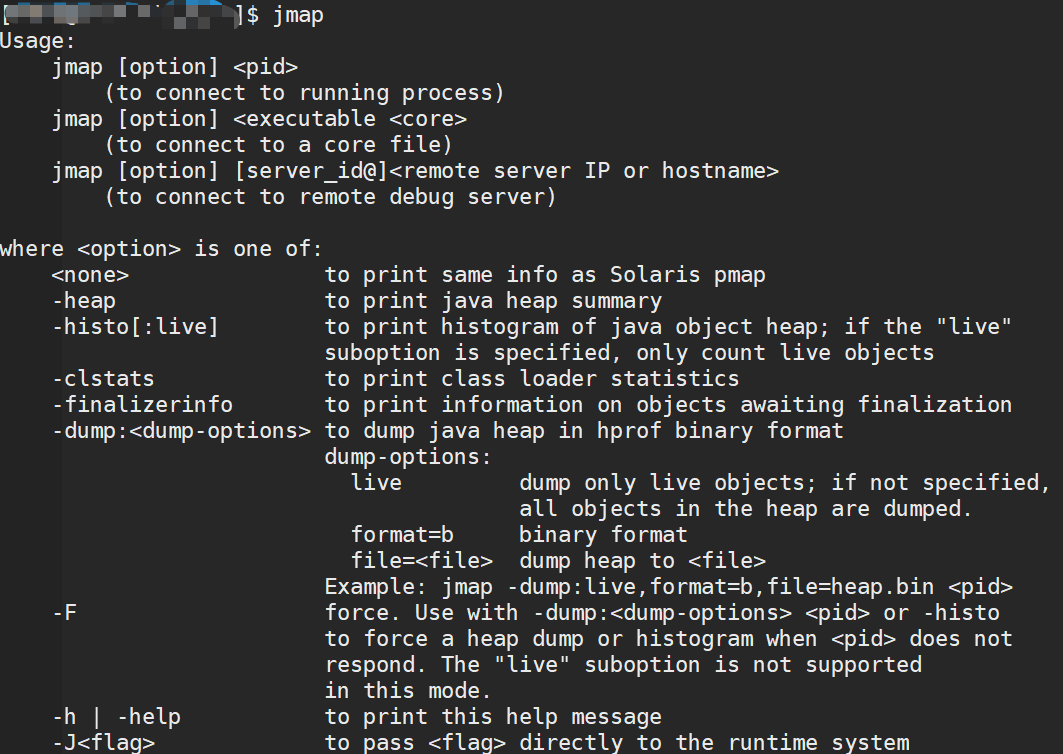Click the -h | -help option
This screenshot has height=754, width=1063.
click(117, 717)
